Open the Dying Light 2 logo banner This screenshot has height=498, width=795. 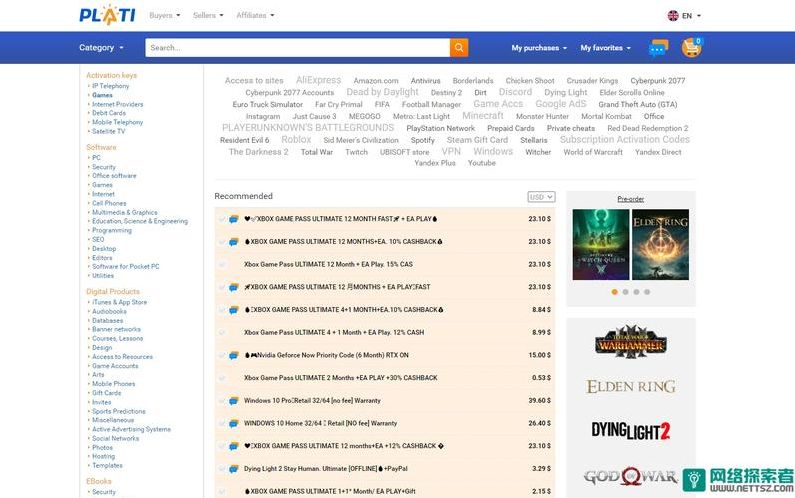[631, 431]
